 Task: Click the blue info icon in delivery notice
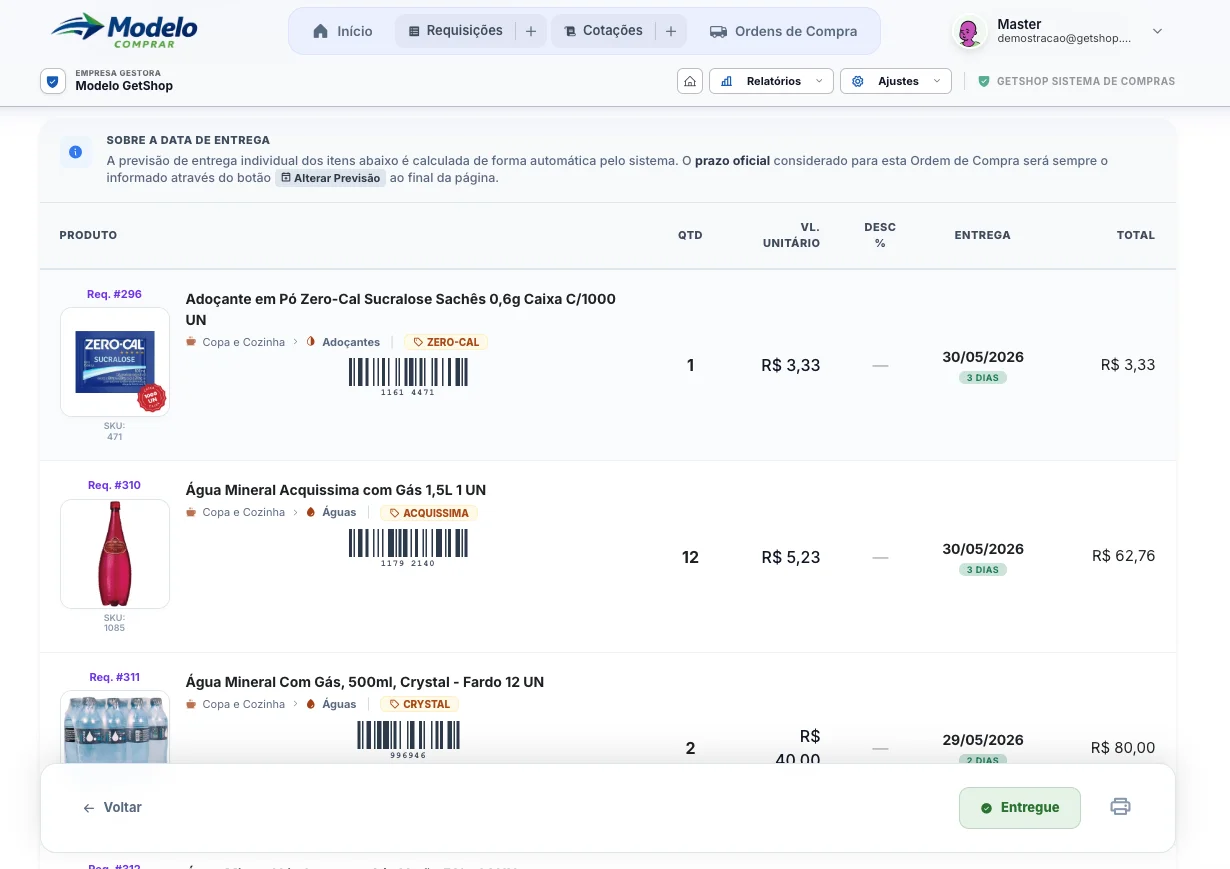click(x=75, y=152)
